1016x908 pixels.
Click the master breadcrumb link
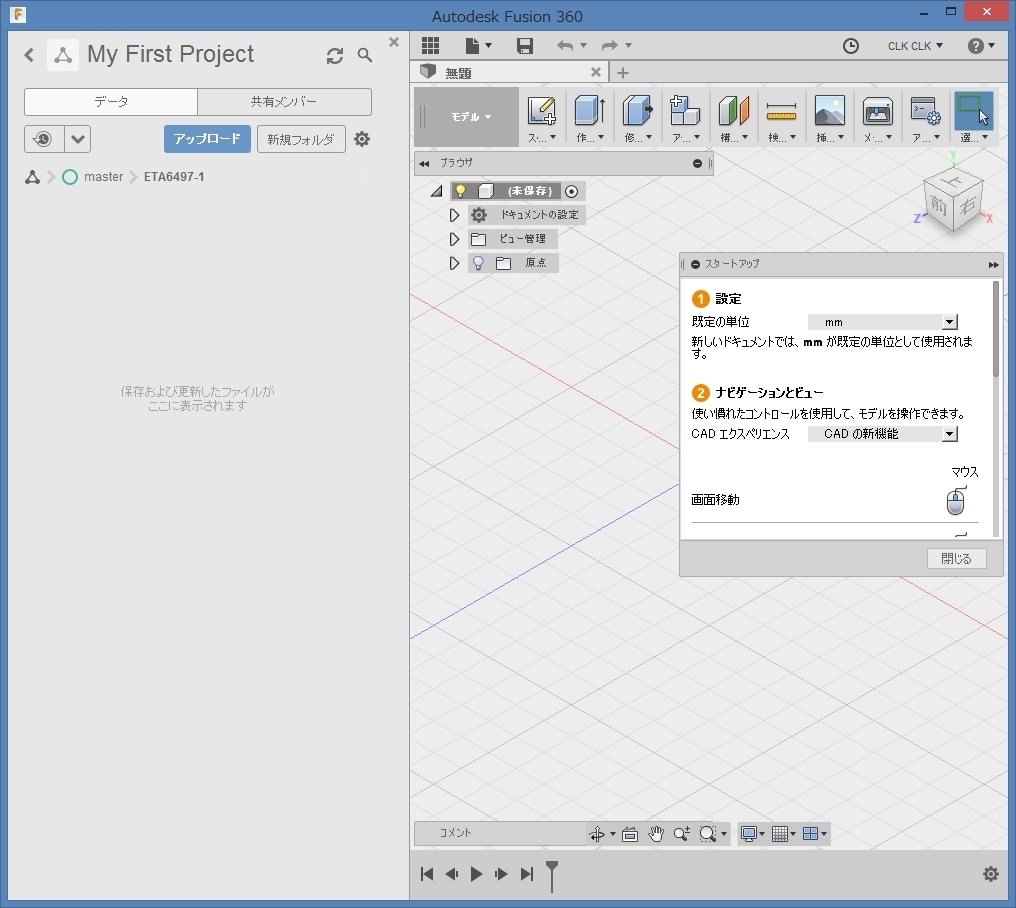(103, 177)
